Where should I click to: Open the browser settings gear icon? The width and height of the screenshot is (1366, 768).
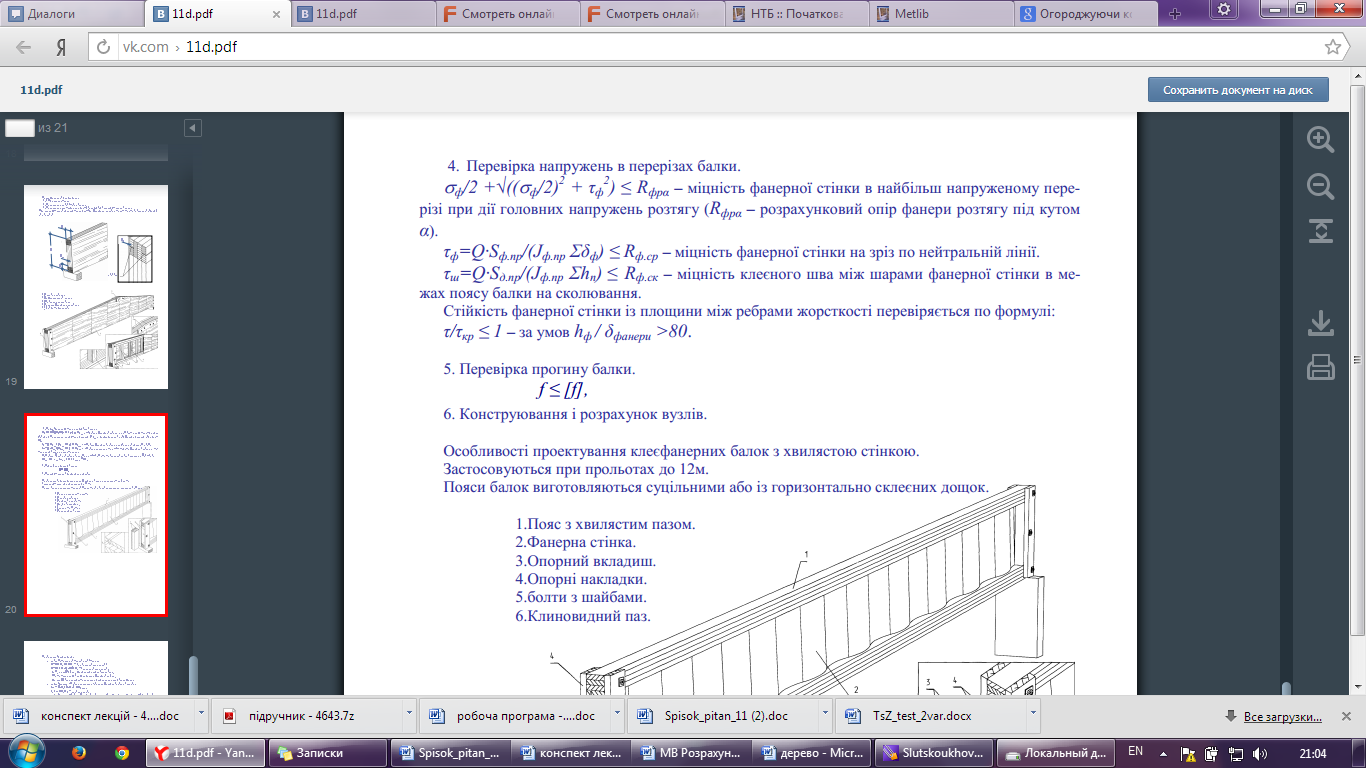[x=1222, y=9]
